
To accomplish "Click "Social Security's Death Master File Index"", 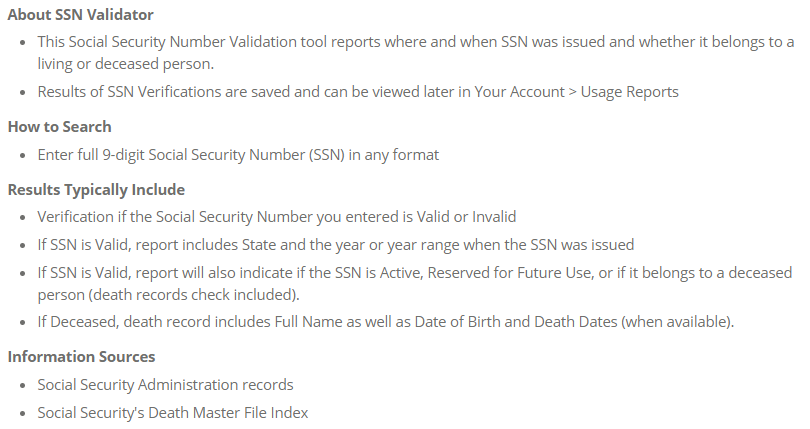I will [173, 412].
